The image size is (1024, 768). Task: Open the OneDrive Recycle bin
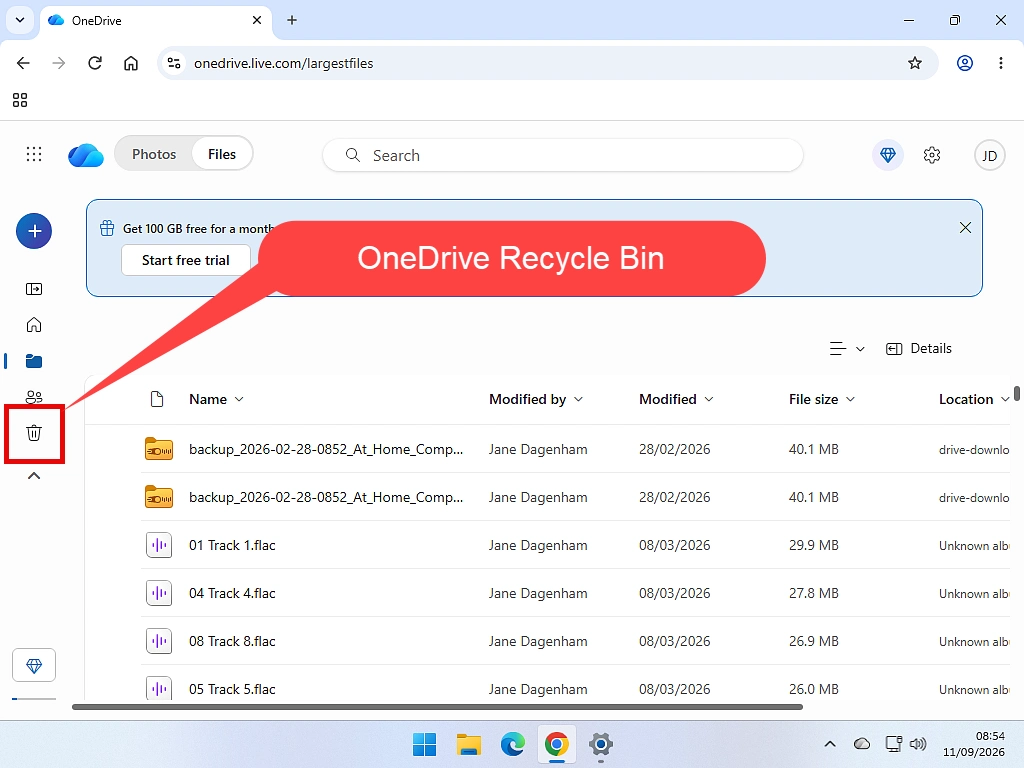coord(34,432)
